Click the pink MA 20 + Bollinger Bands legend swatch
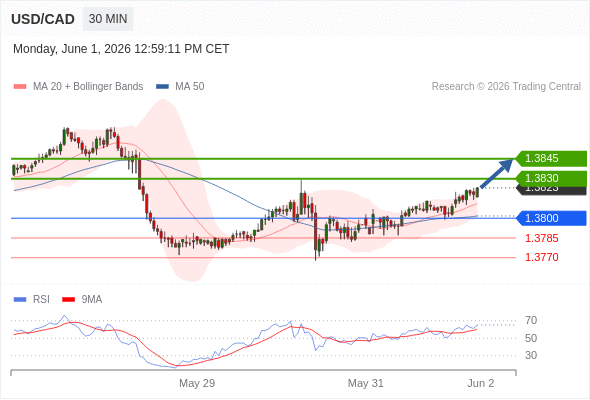Image resolution: width=590 pixels, height=400 pixels. (x=20, y=87)
